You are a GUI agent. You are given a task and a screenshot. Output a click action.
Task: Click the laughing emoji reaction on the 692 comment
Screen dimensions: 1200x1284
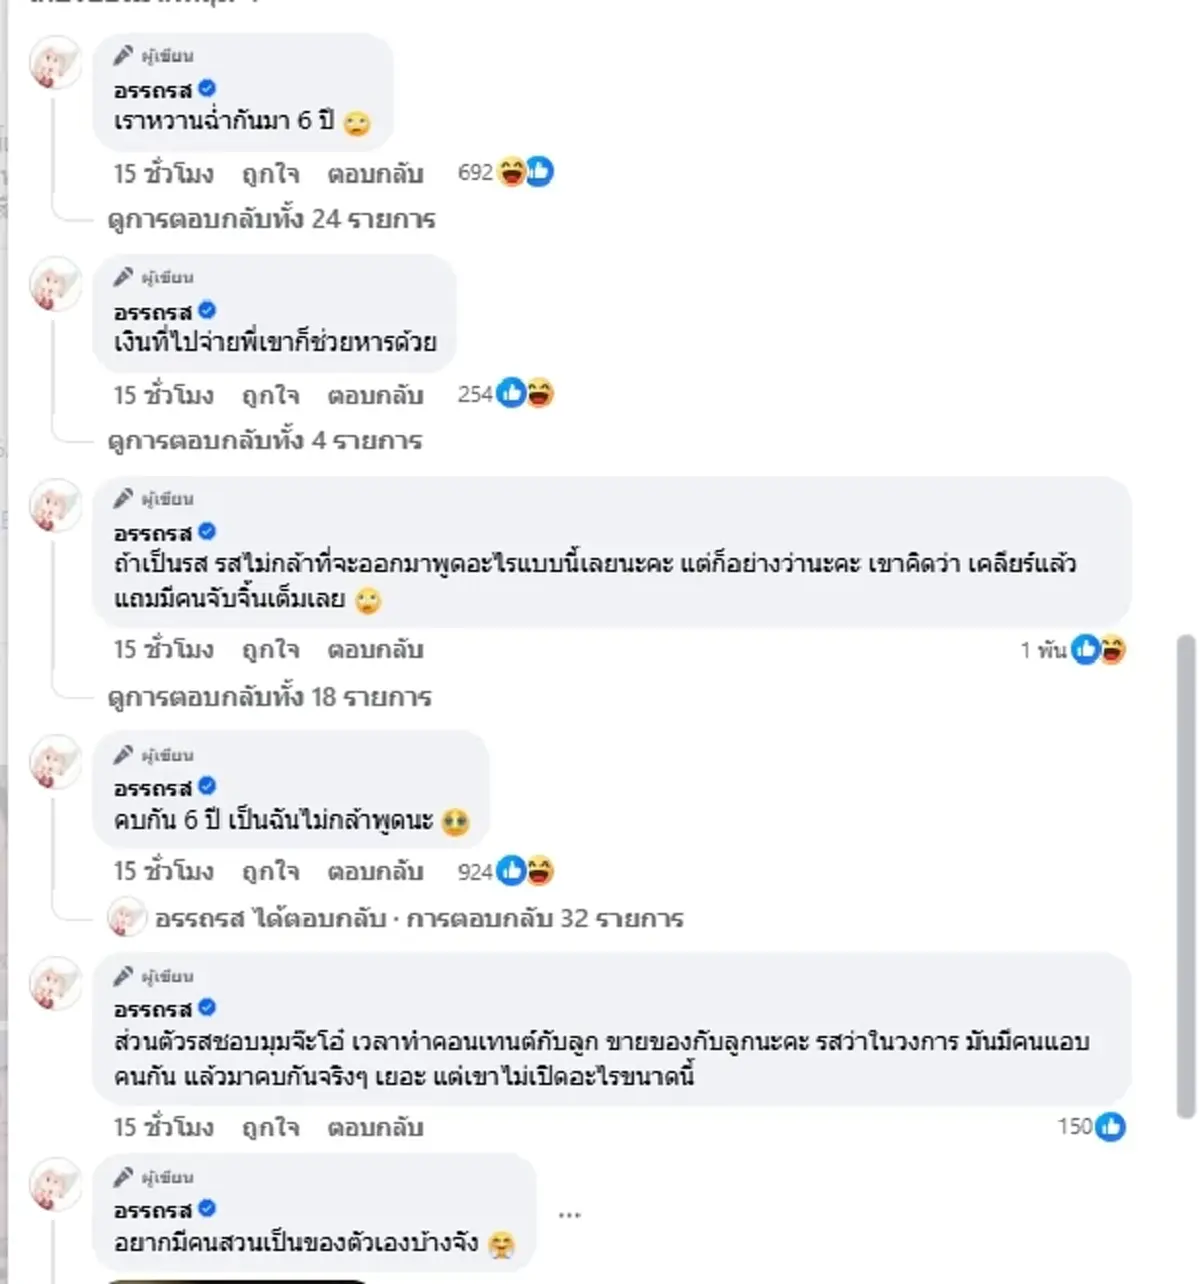(x=512, y=172)
